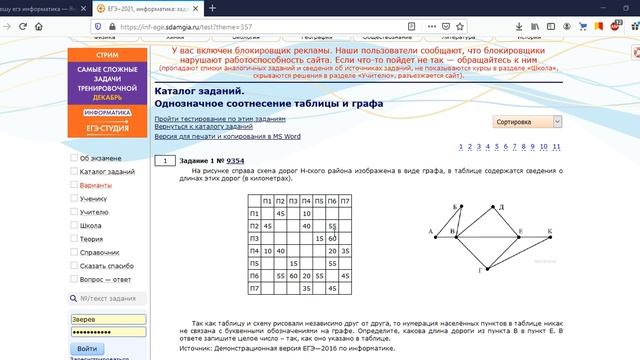Viewport: 640px width, 360px height.
Task: Open task number 9354 link
Action: pyautogui.click(x=235, y=161)
